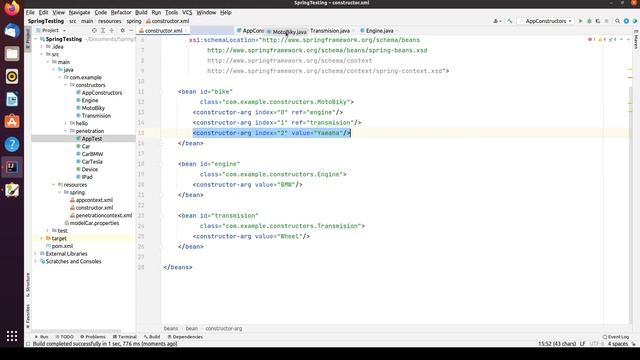The width and height of the screenshot is (640, 360).
Task: Switch to the Engine.java tab
Action: click(379, 31)
